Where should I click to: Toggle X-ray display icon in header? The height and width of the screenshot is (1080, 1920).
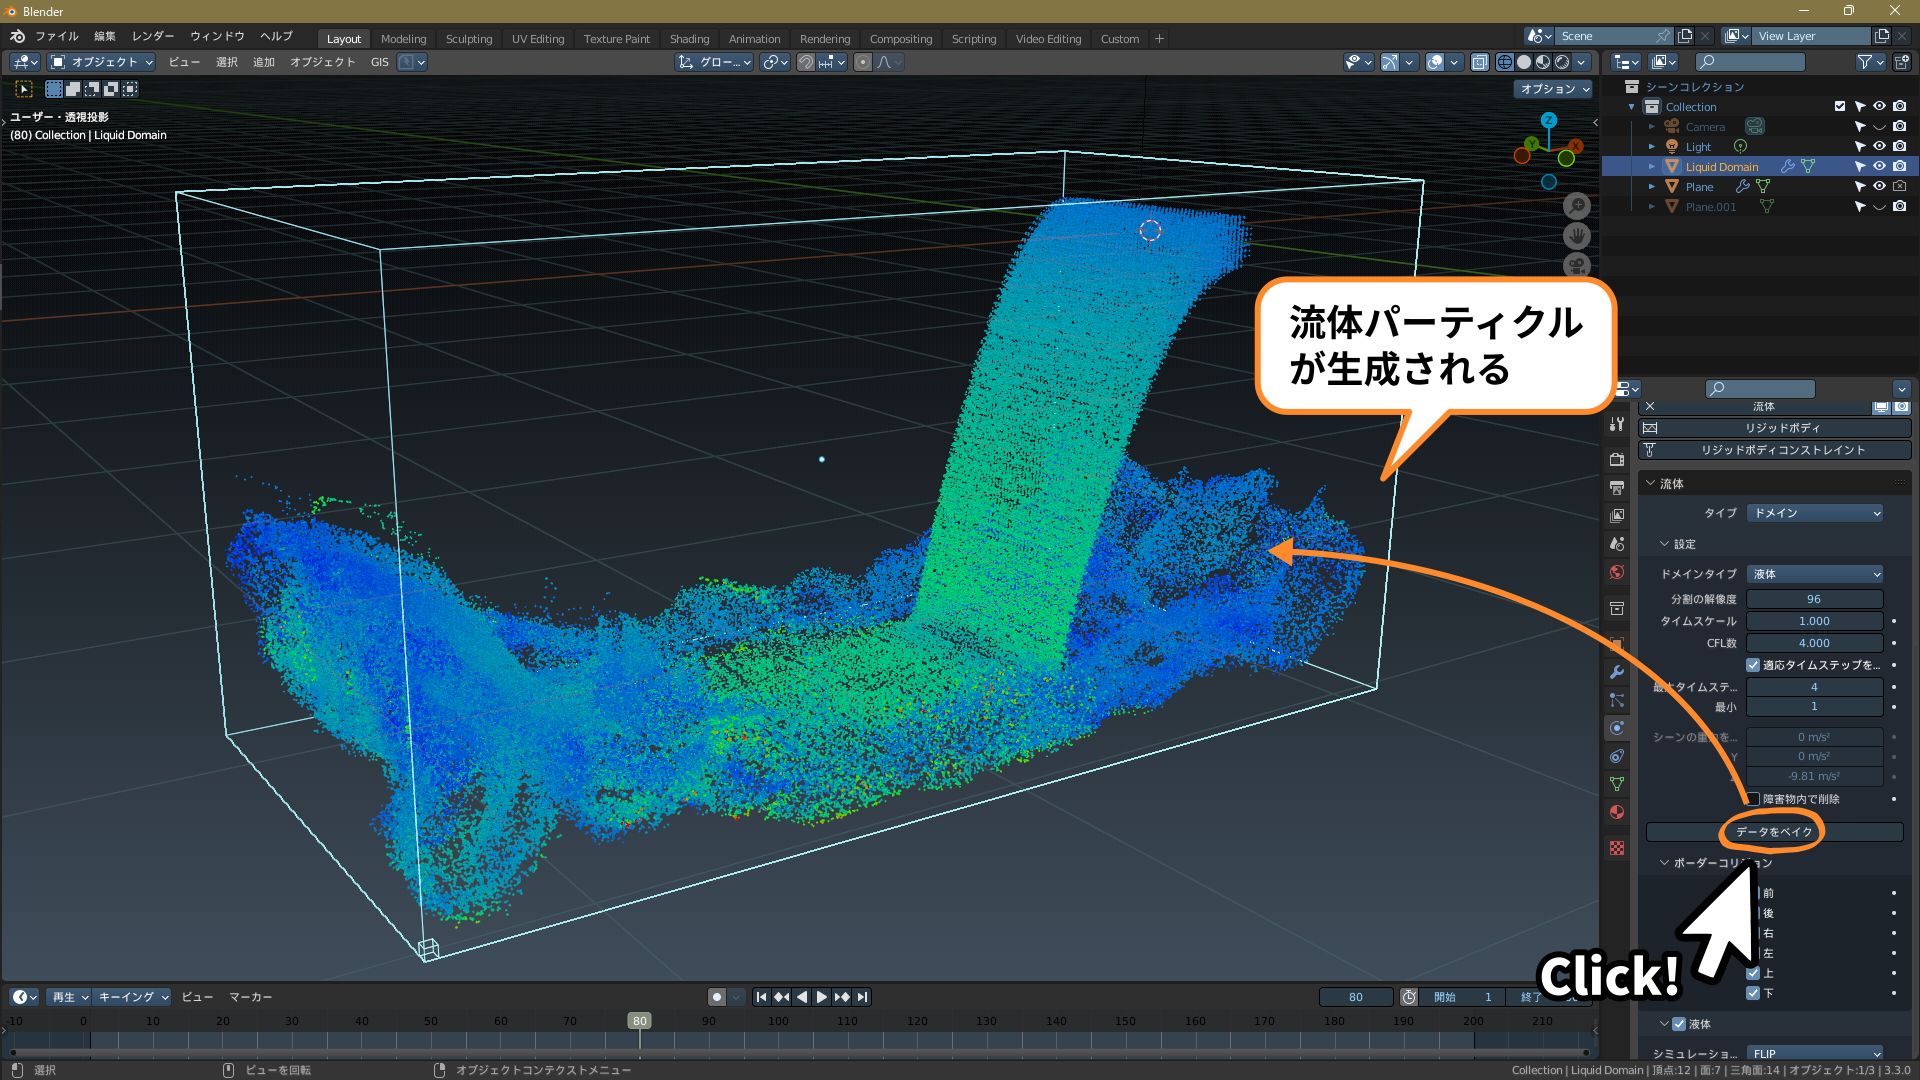[x=1480, y=62]
